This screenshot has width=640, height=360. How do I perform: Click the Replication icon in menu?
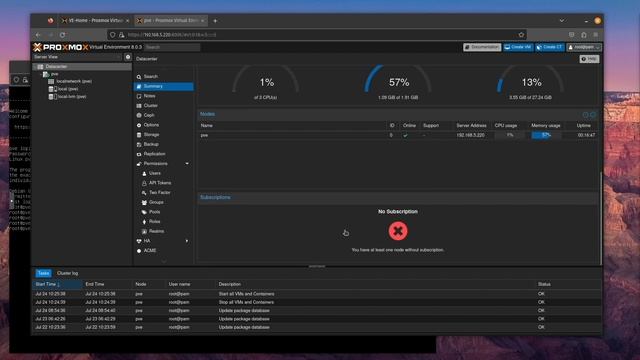click(139, 154)
